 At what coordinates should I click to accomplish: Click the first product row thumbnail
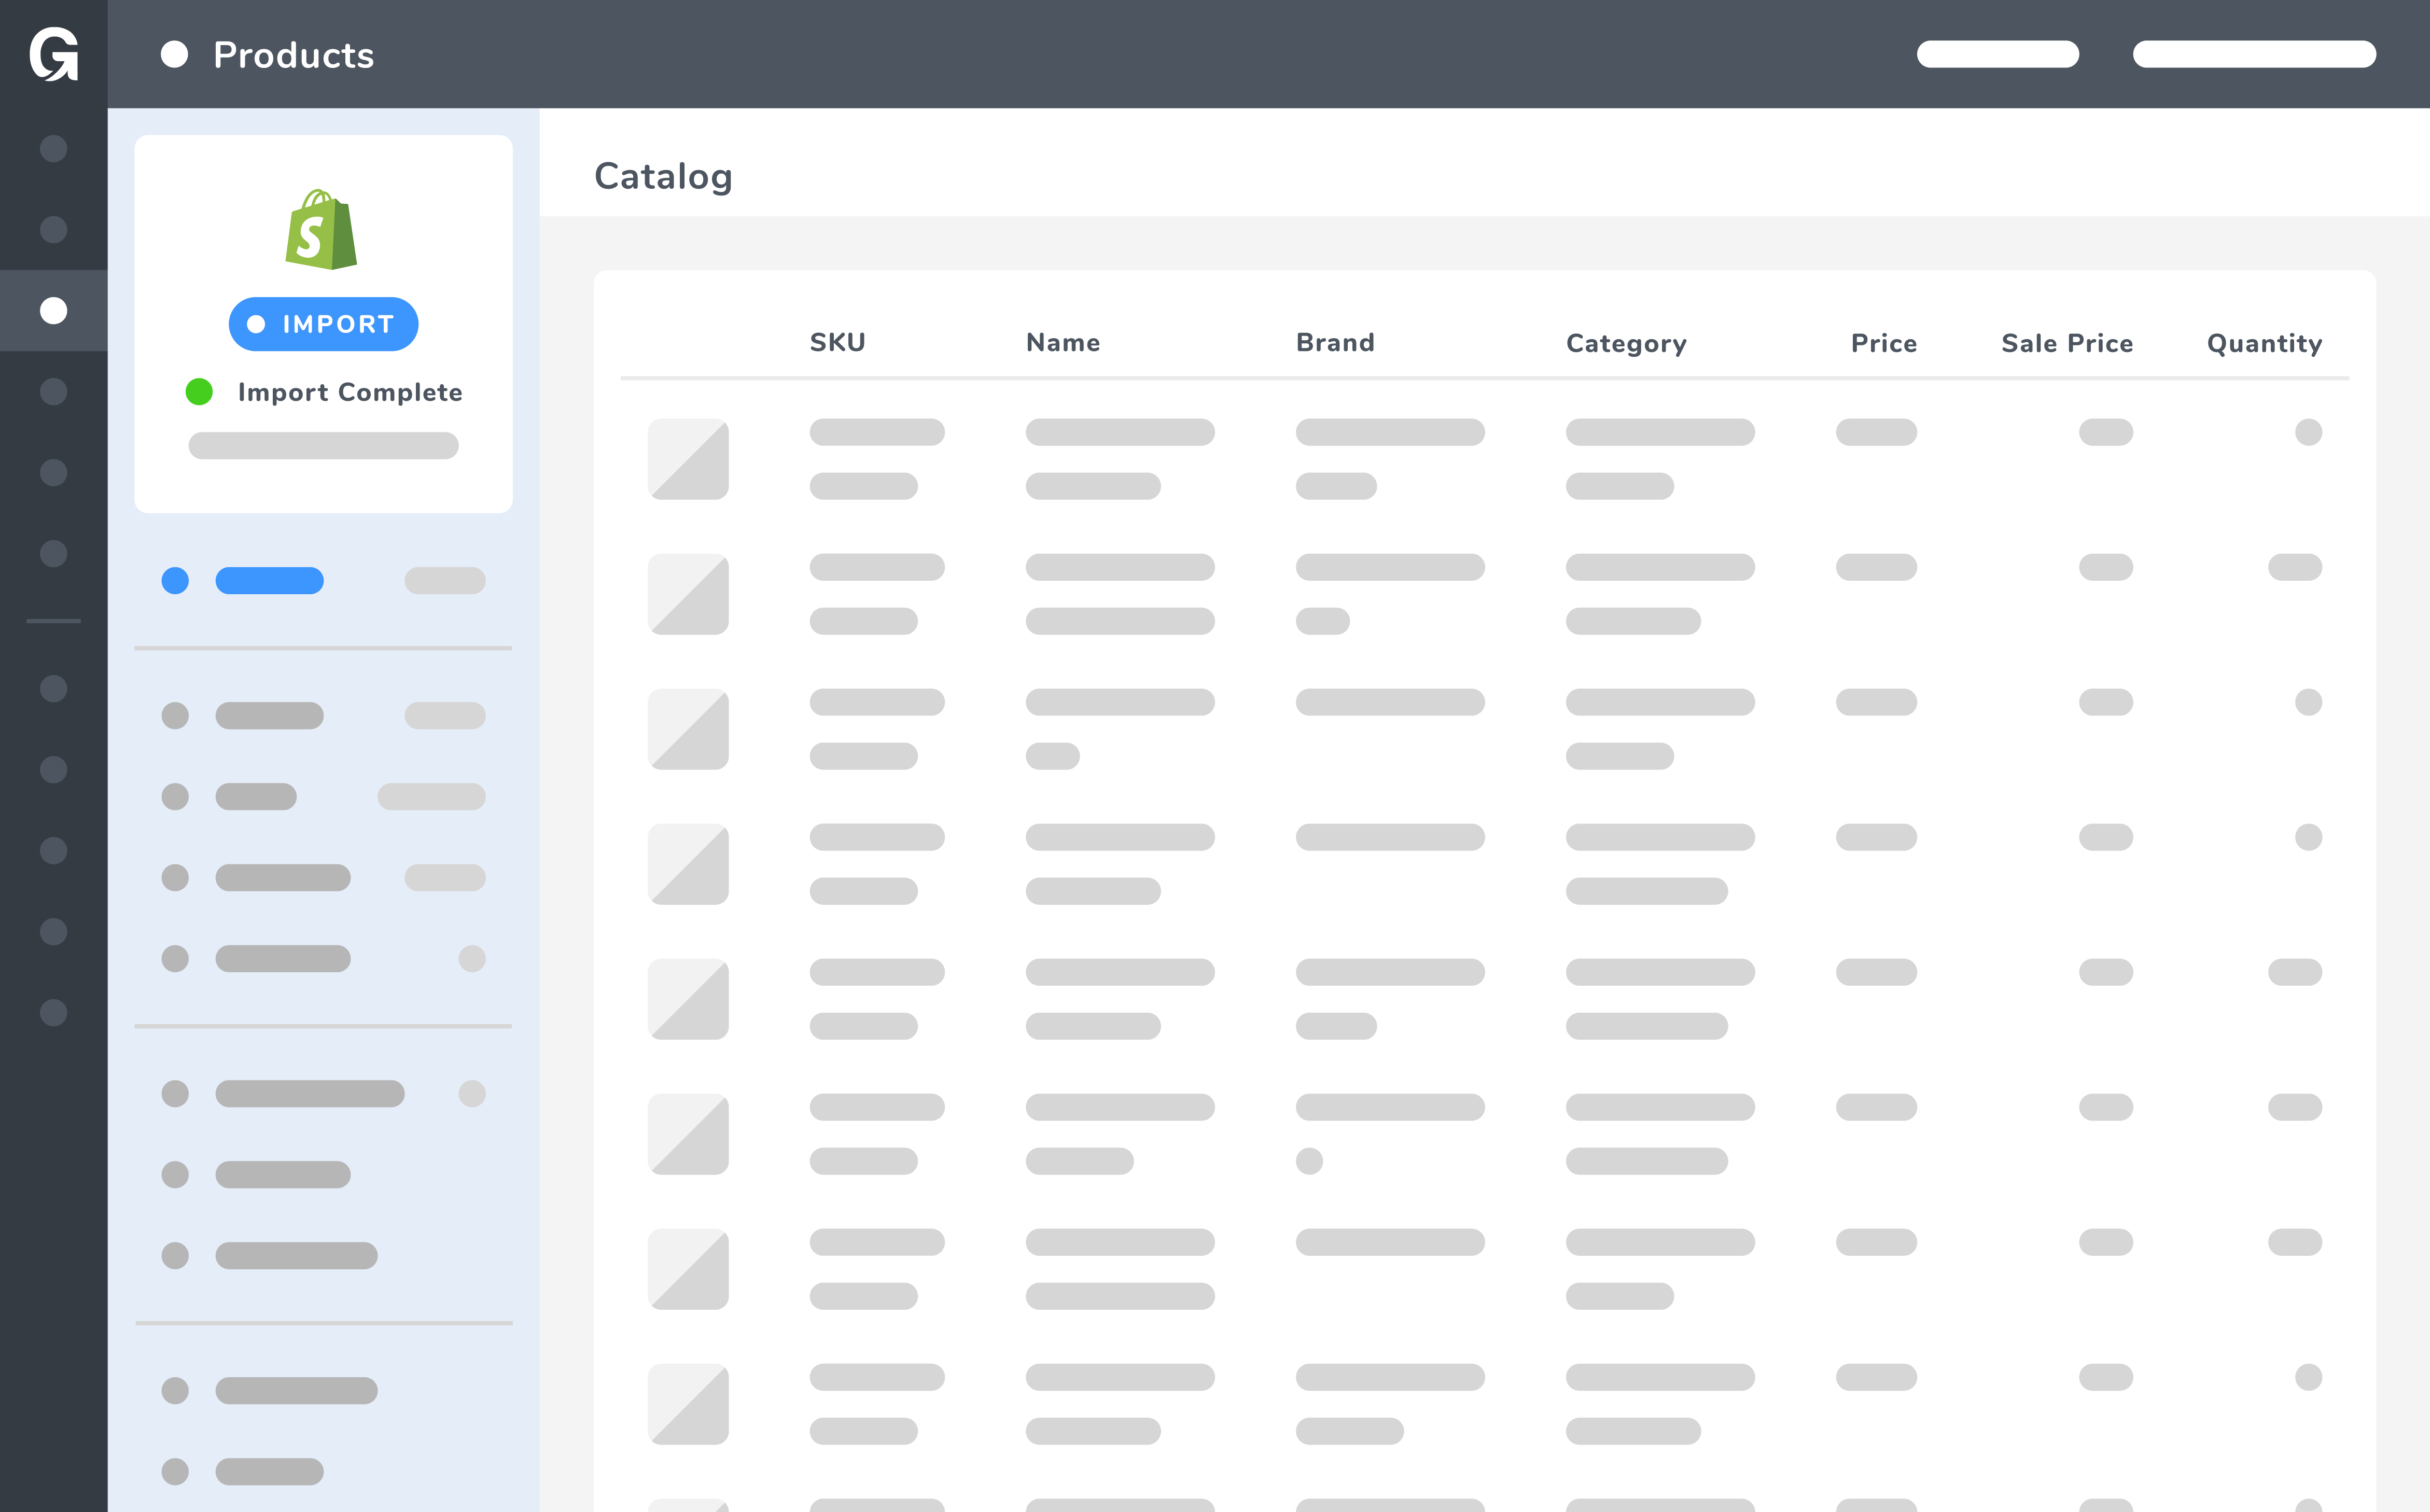click(688, 459)
